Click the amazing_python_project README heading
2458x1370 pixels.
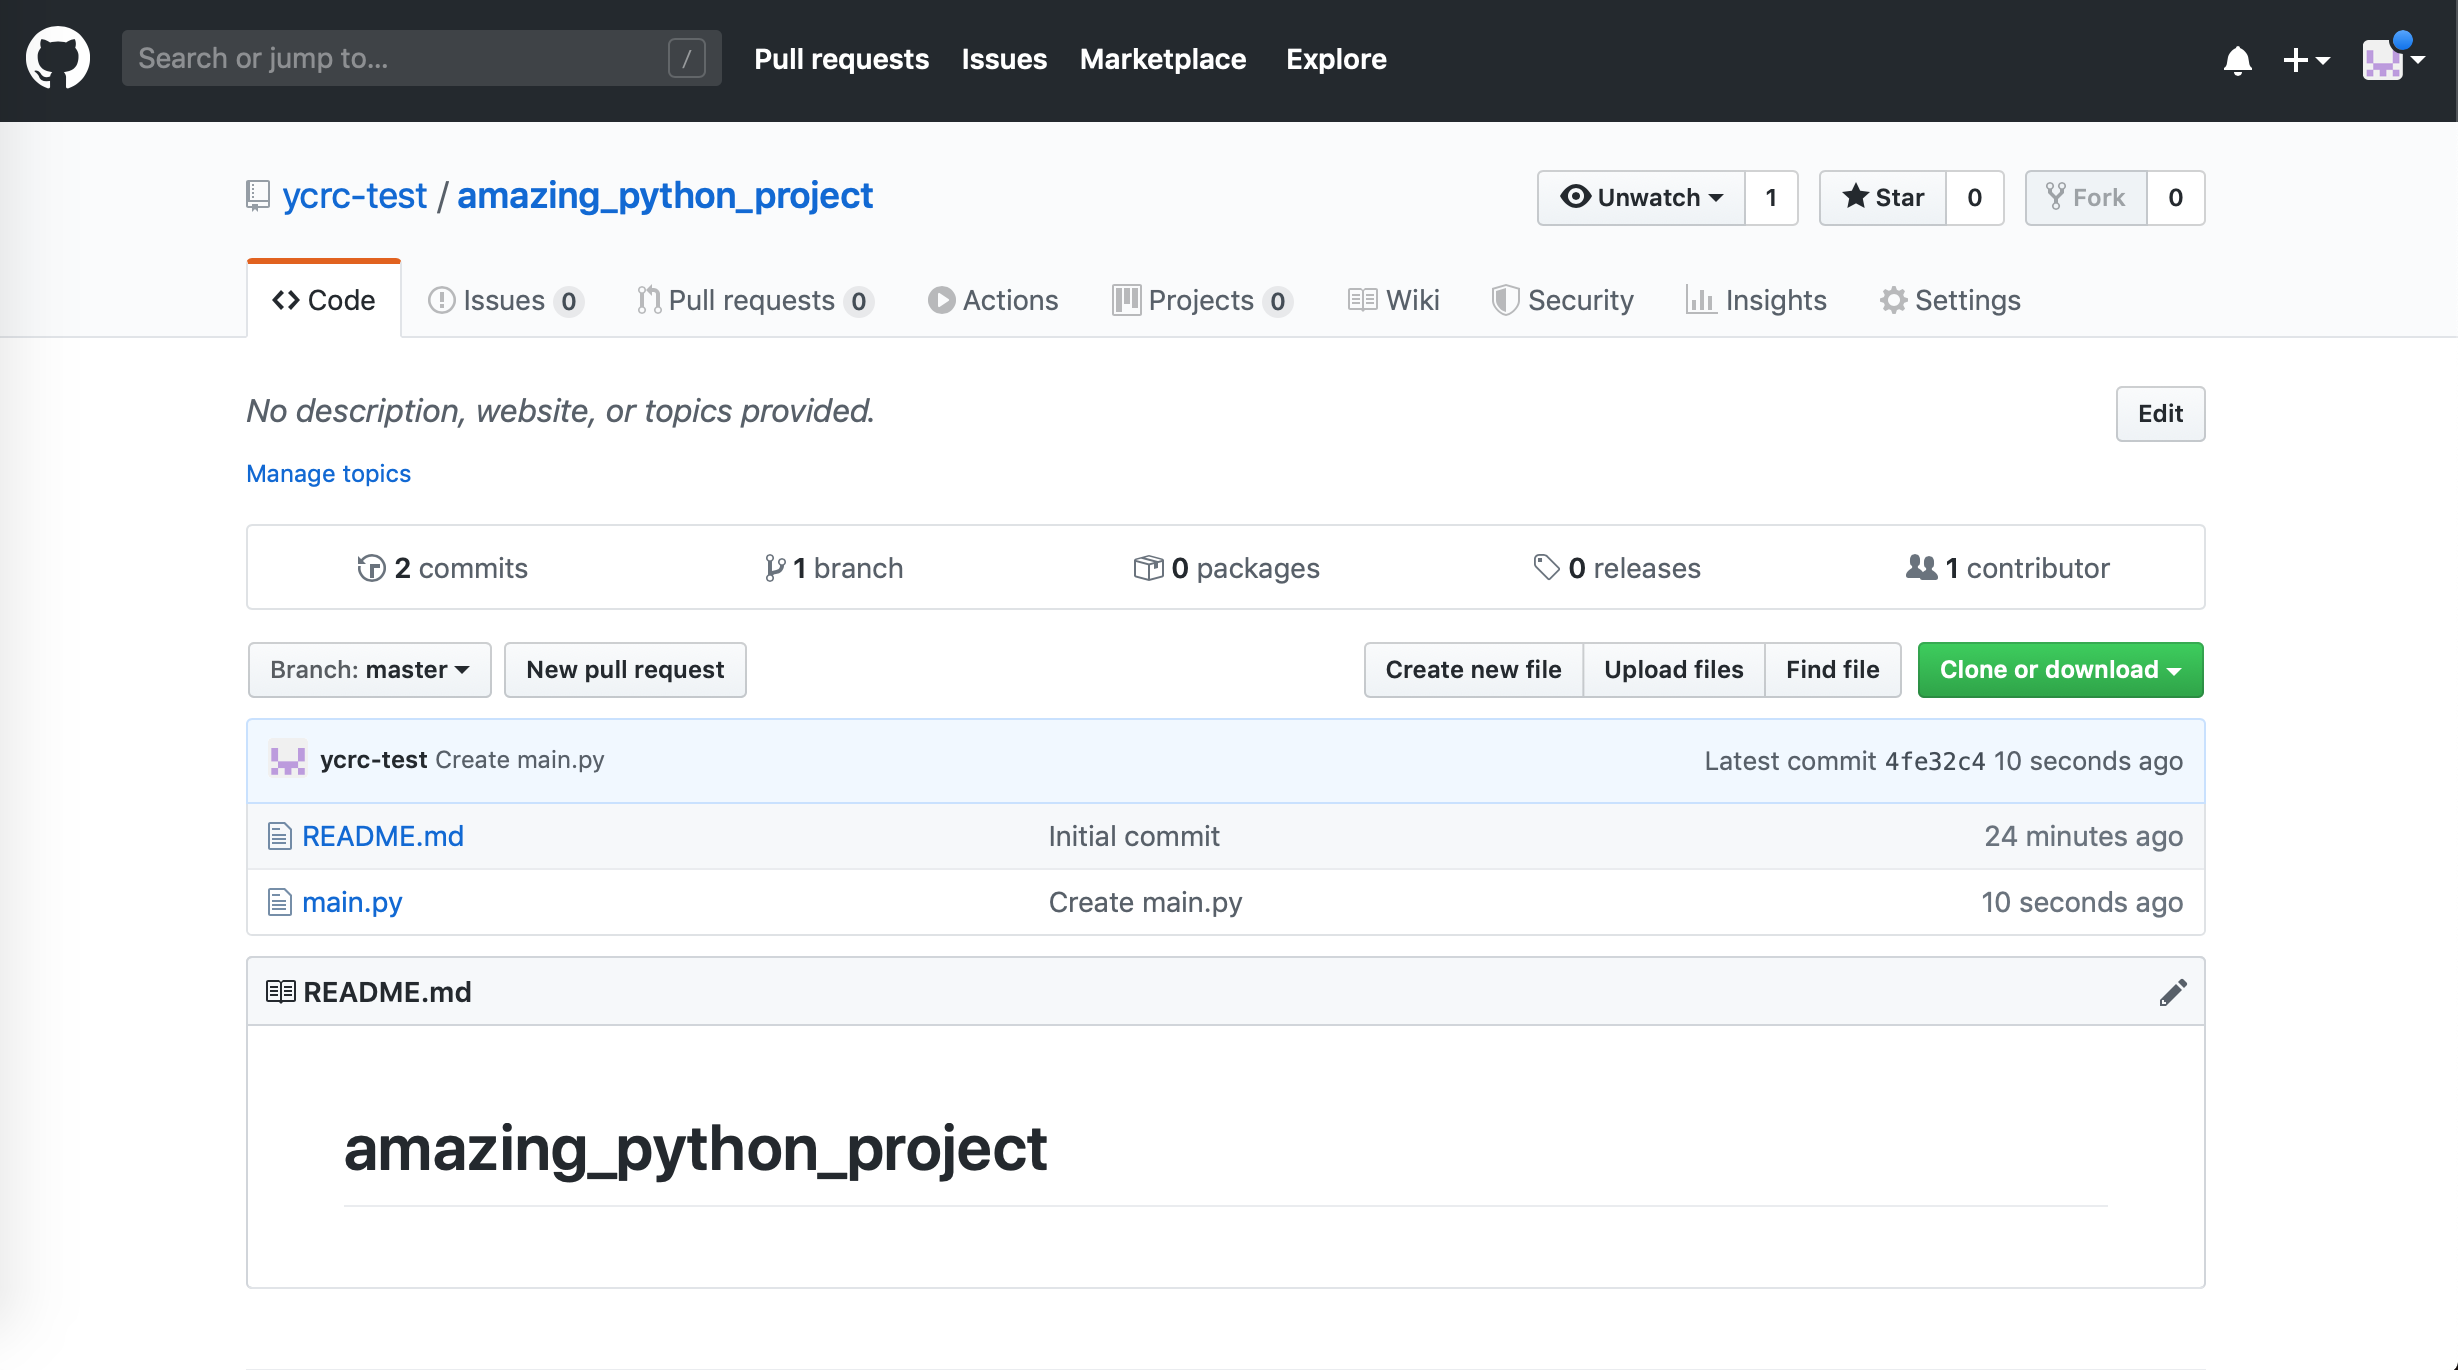695,1148
